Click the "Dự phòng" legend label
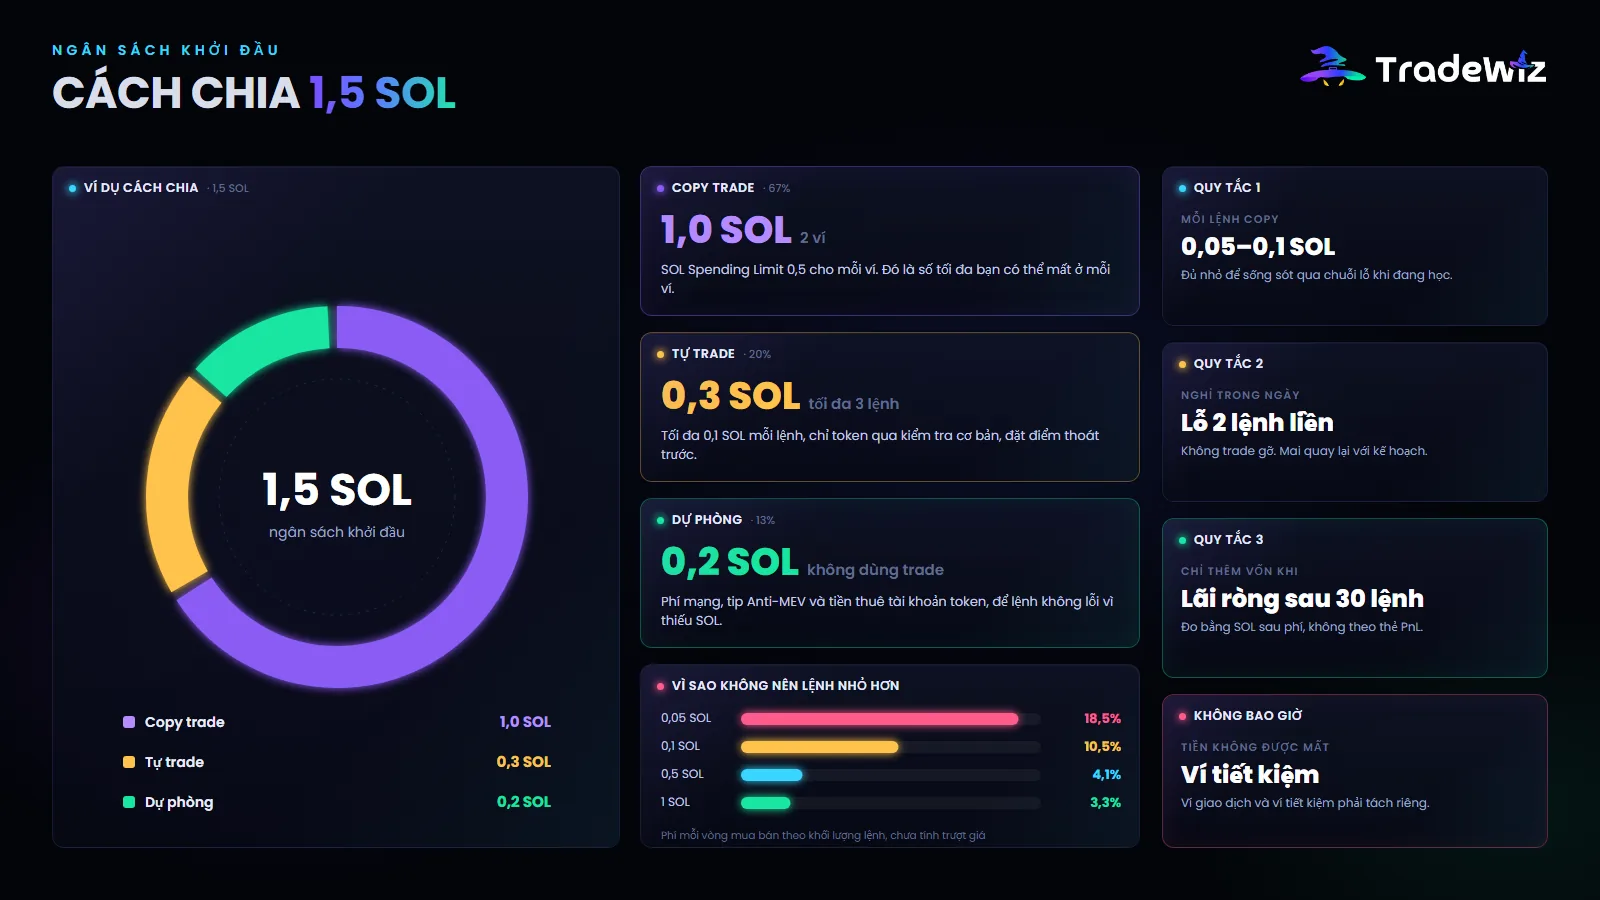Screen dimensions: 1600x900 pyautogui.click(x=179, y=802)
